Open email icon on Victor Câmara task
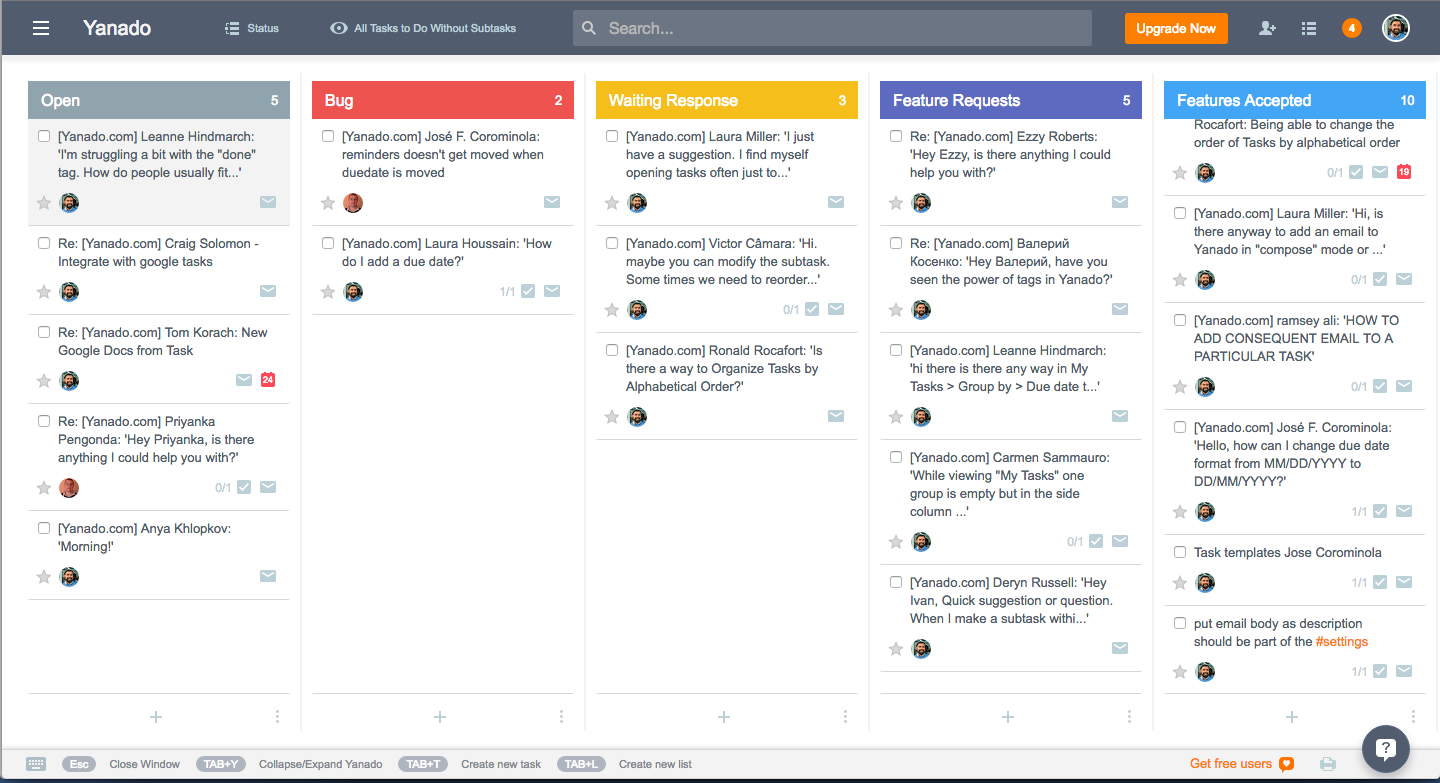The image size is (1440, 783). [836, 309]
